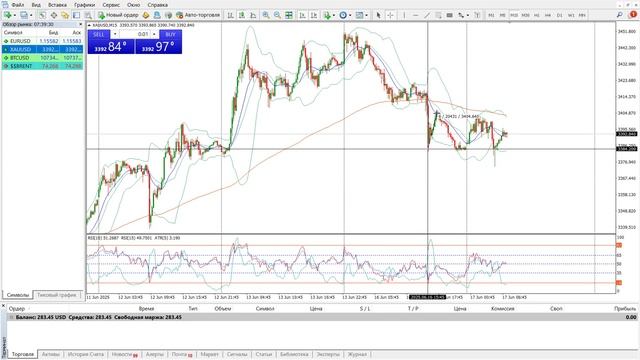Open the Вставка menu
The height and width of the screenshot is (360, 640).
pos(57,5)
